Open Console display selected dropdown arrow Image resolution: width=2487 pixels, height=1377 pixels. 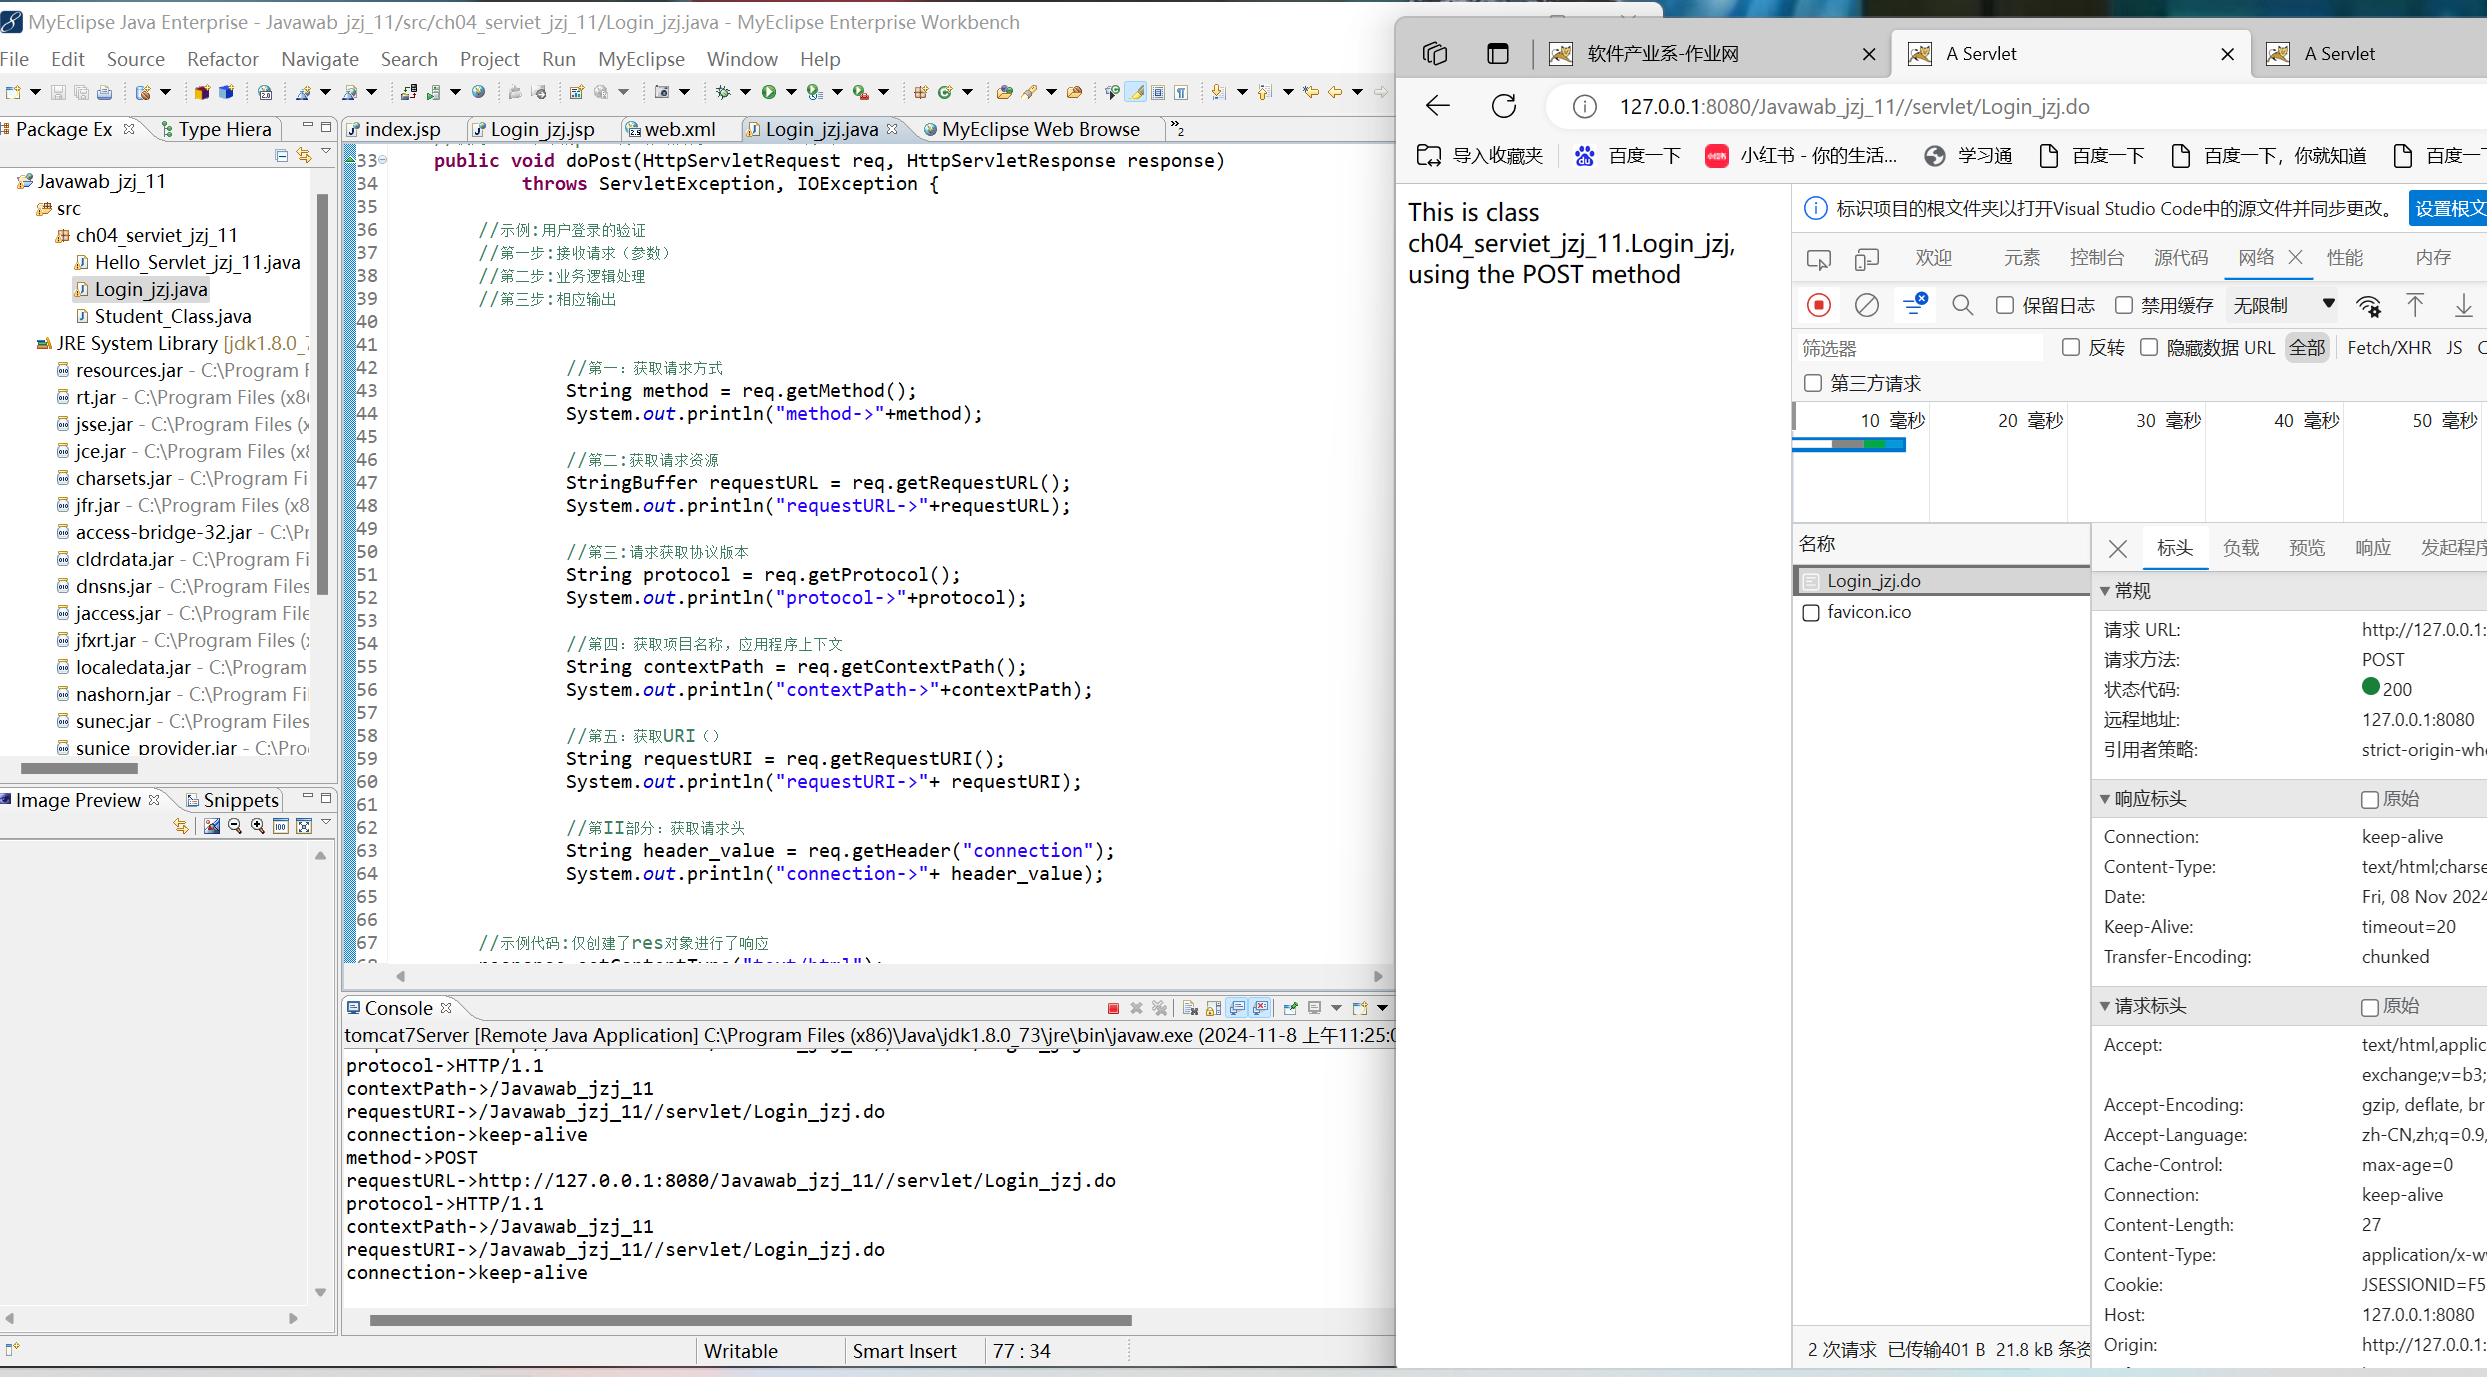click(x=1336, y=1008)
